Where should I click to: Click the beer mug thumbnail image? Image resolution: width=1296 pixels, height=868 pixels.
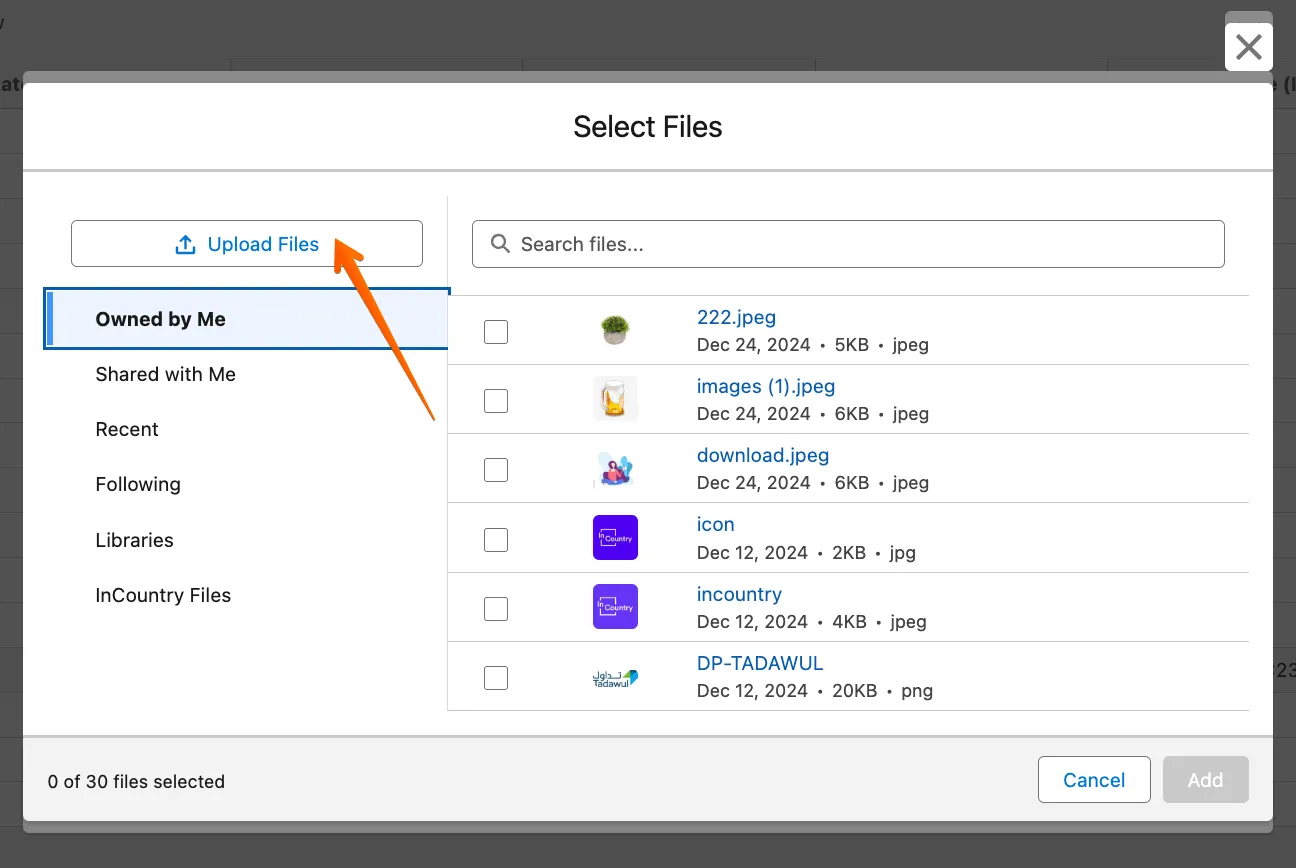[615, 399]
